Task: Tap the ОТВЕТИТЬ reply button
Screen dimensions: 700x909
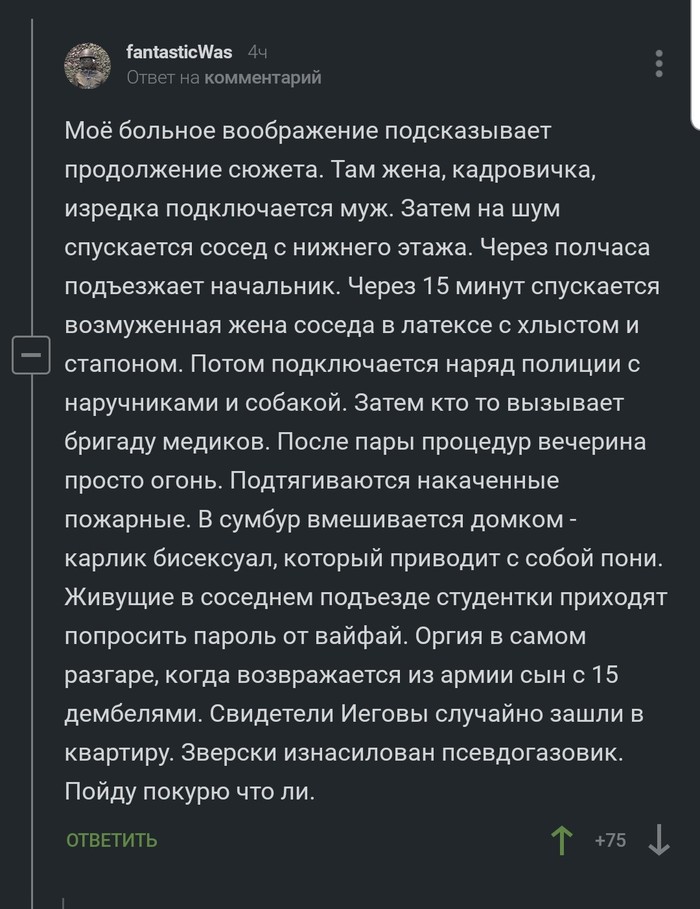Action: pos(112,840)
